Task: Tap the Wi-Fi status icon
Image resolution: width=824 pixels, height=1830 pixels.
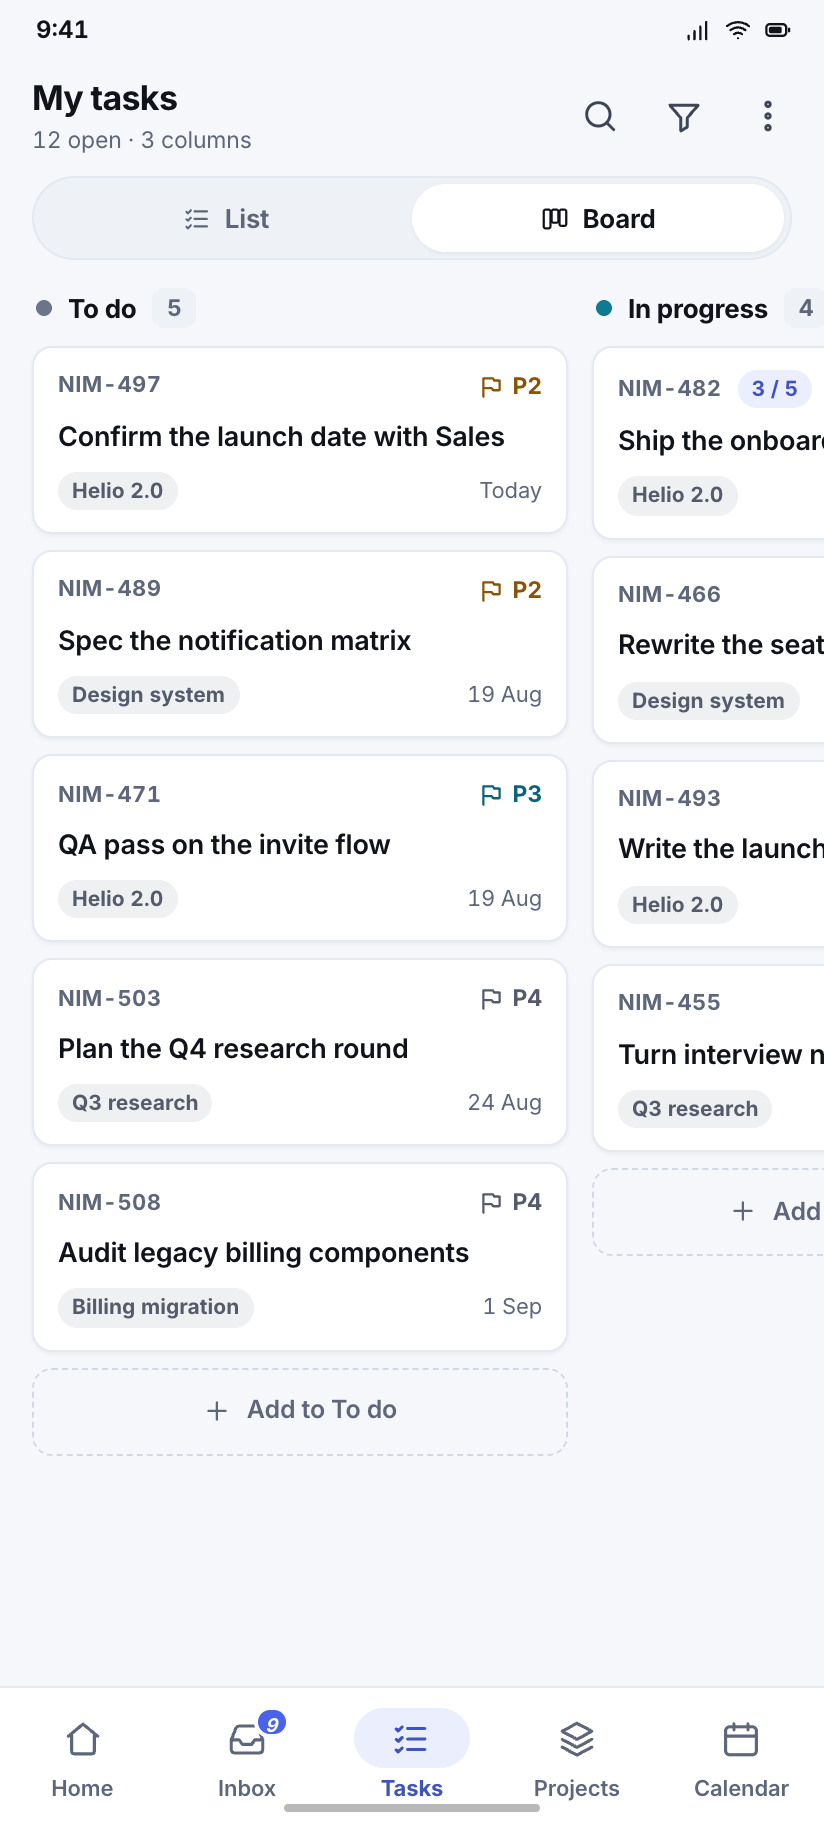Action: 738,30
